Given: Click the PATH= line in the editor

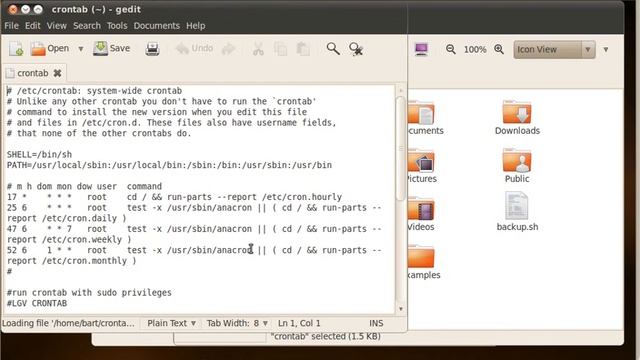Looking at the screenshot, I should coord(169,165).
